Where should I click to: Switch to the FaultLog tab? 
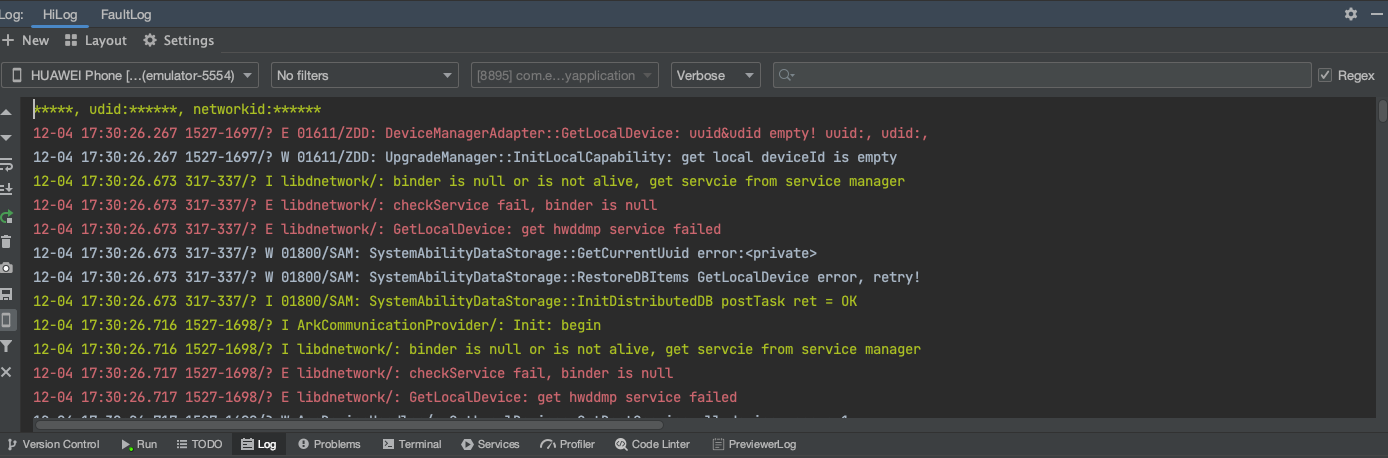[126, 14]
